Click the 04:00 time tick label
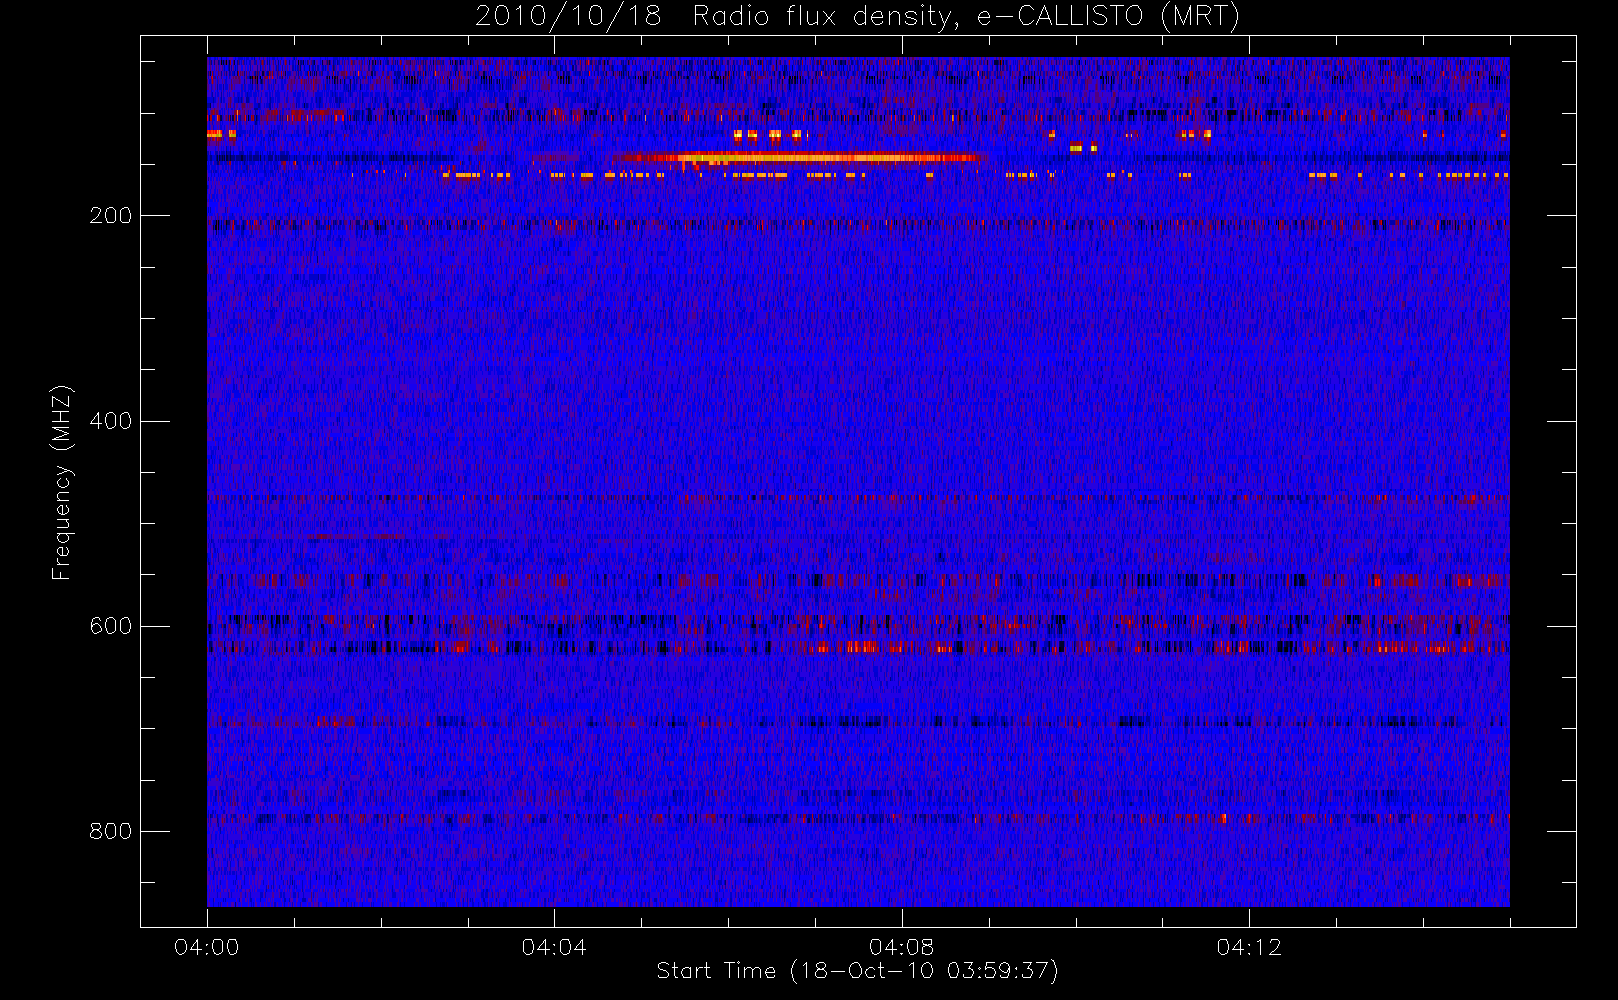The width and height of the screenshot is (1618, 1000). (207, 947)
